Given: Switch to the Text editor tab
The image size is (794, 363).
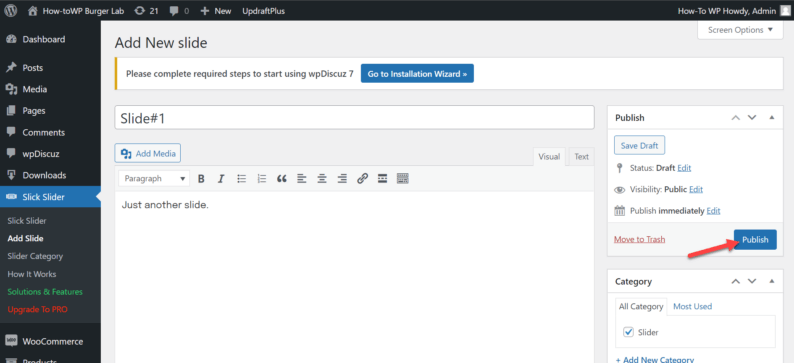Looking at the screenshot, I should (581, 157).
